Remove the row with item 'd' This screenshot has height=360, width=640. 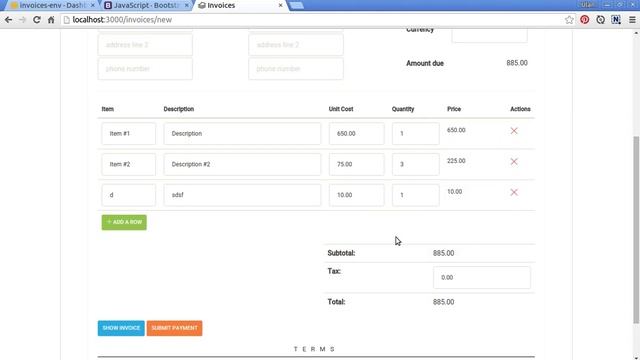(514, 192)
